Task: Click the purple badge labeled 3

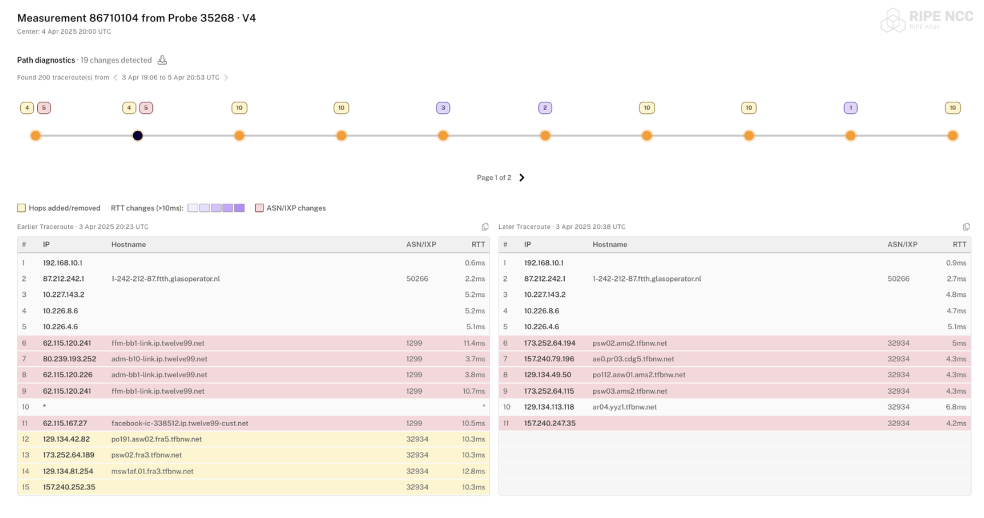Action: tap(443, 108)
